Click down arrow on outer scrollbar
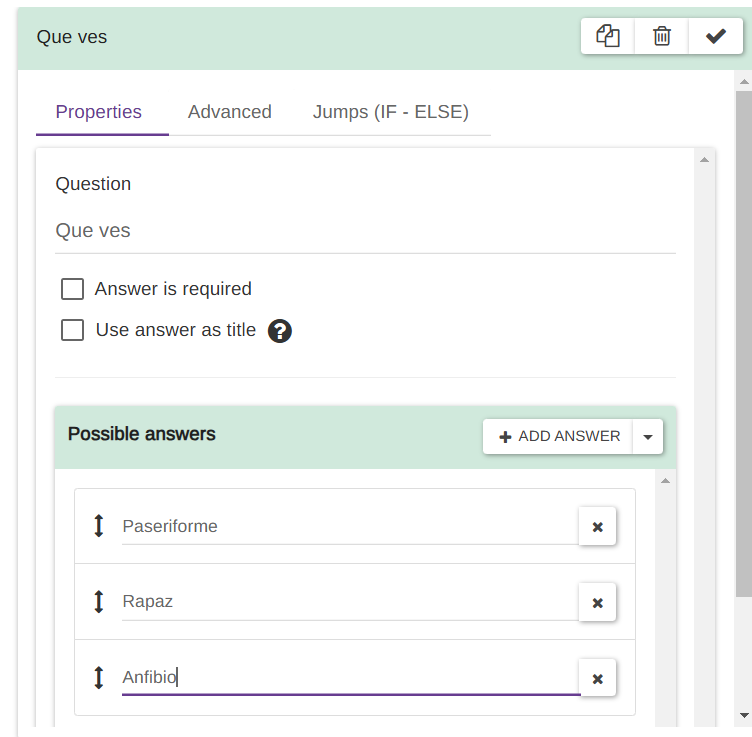The width and height of the screenshot is (752, 737). pos(743,715)
